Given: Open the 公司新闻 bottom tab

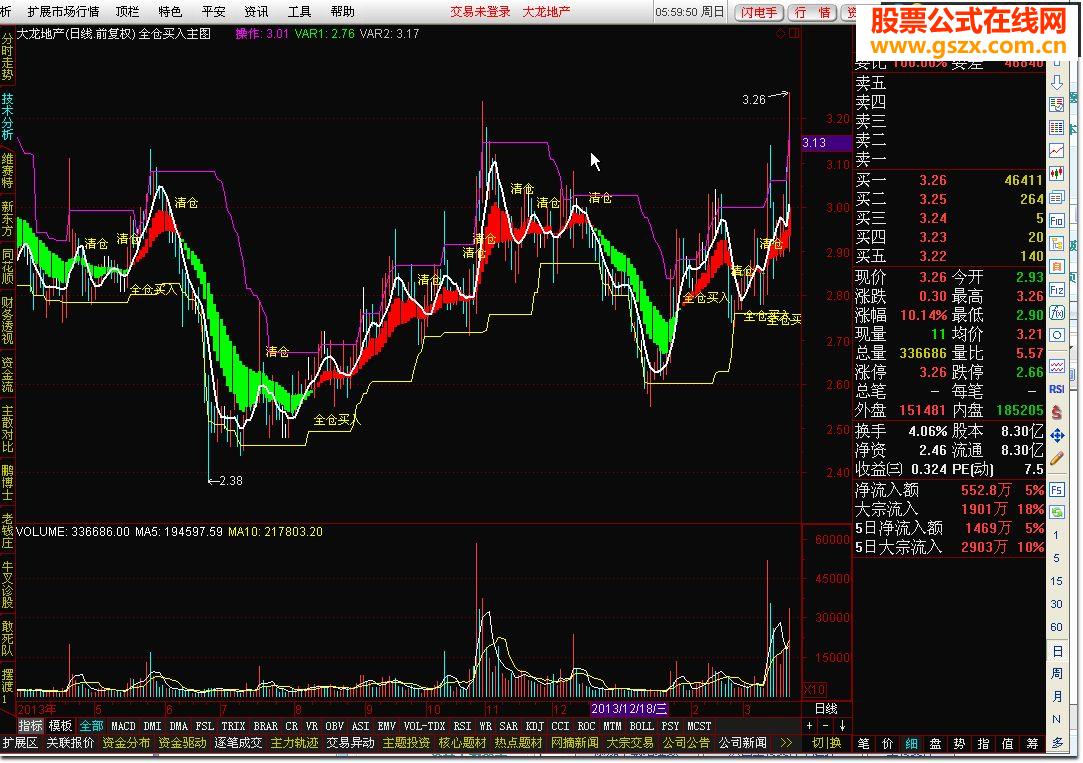Looking at the screenshot, I should 742,743.
